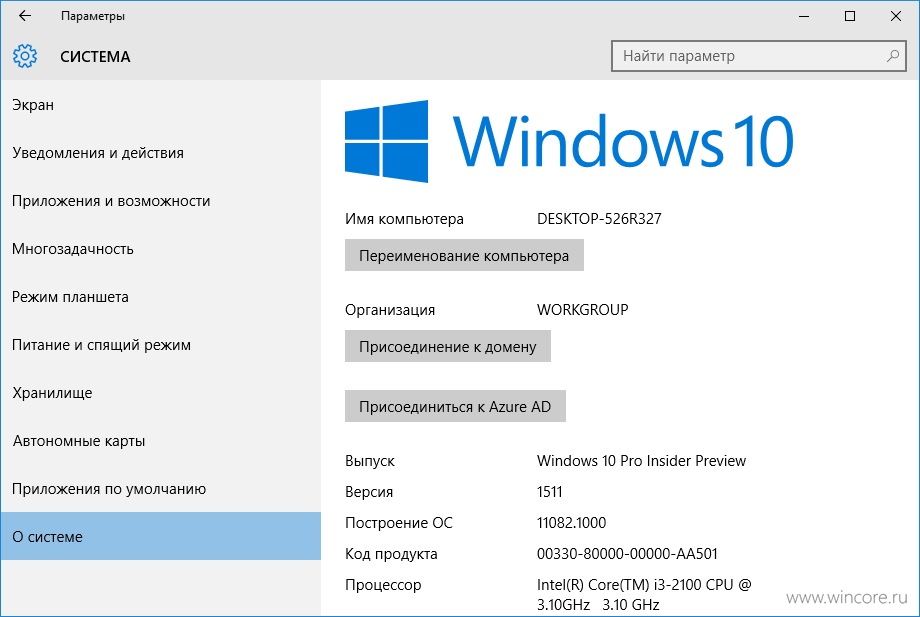Open the Хранилище section
920x617 pixels.
coord(161,393)
